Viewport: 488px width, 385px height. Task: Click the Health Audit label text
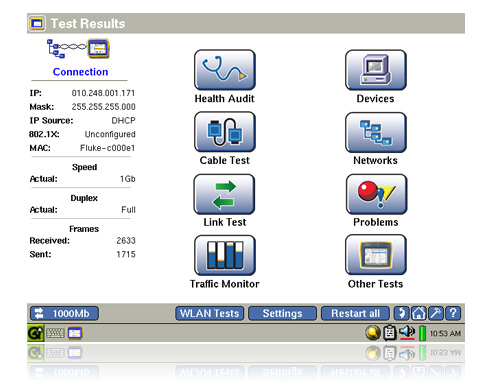click(x=225, y=99)
